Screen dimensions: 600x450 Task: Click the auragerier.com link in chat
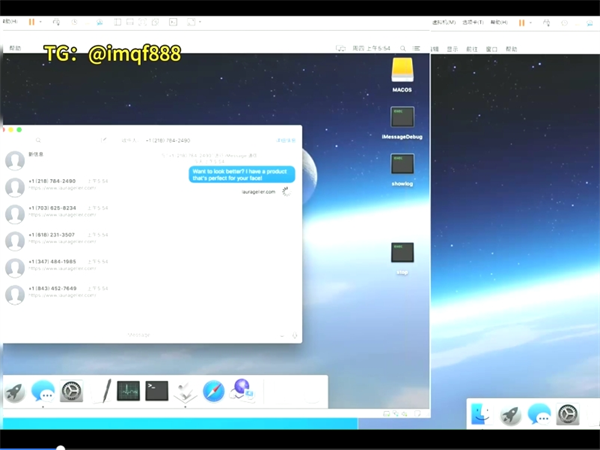click(x=258, y=191)
